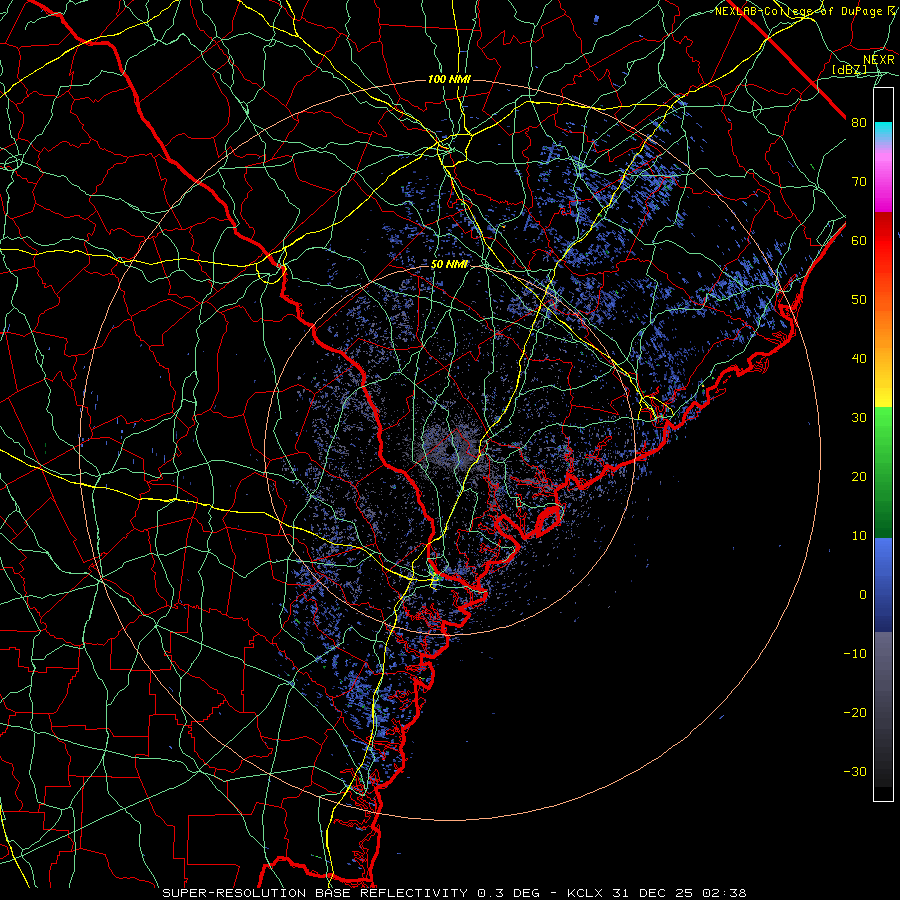The height and width of the screenshot is (900, 900).
Task: Click the 20 value on the dBZ scale
Action: coord(859,476)
